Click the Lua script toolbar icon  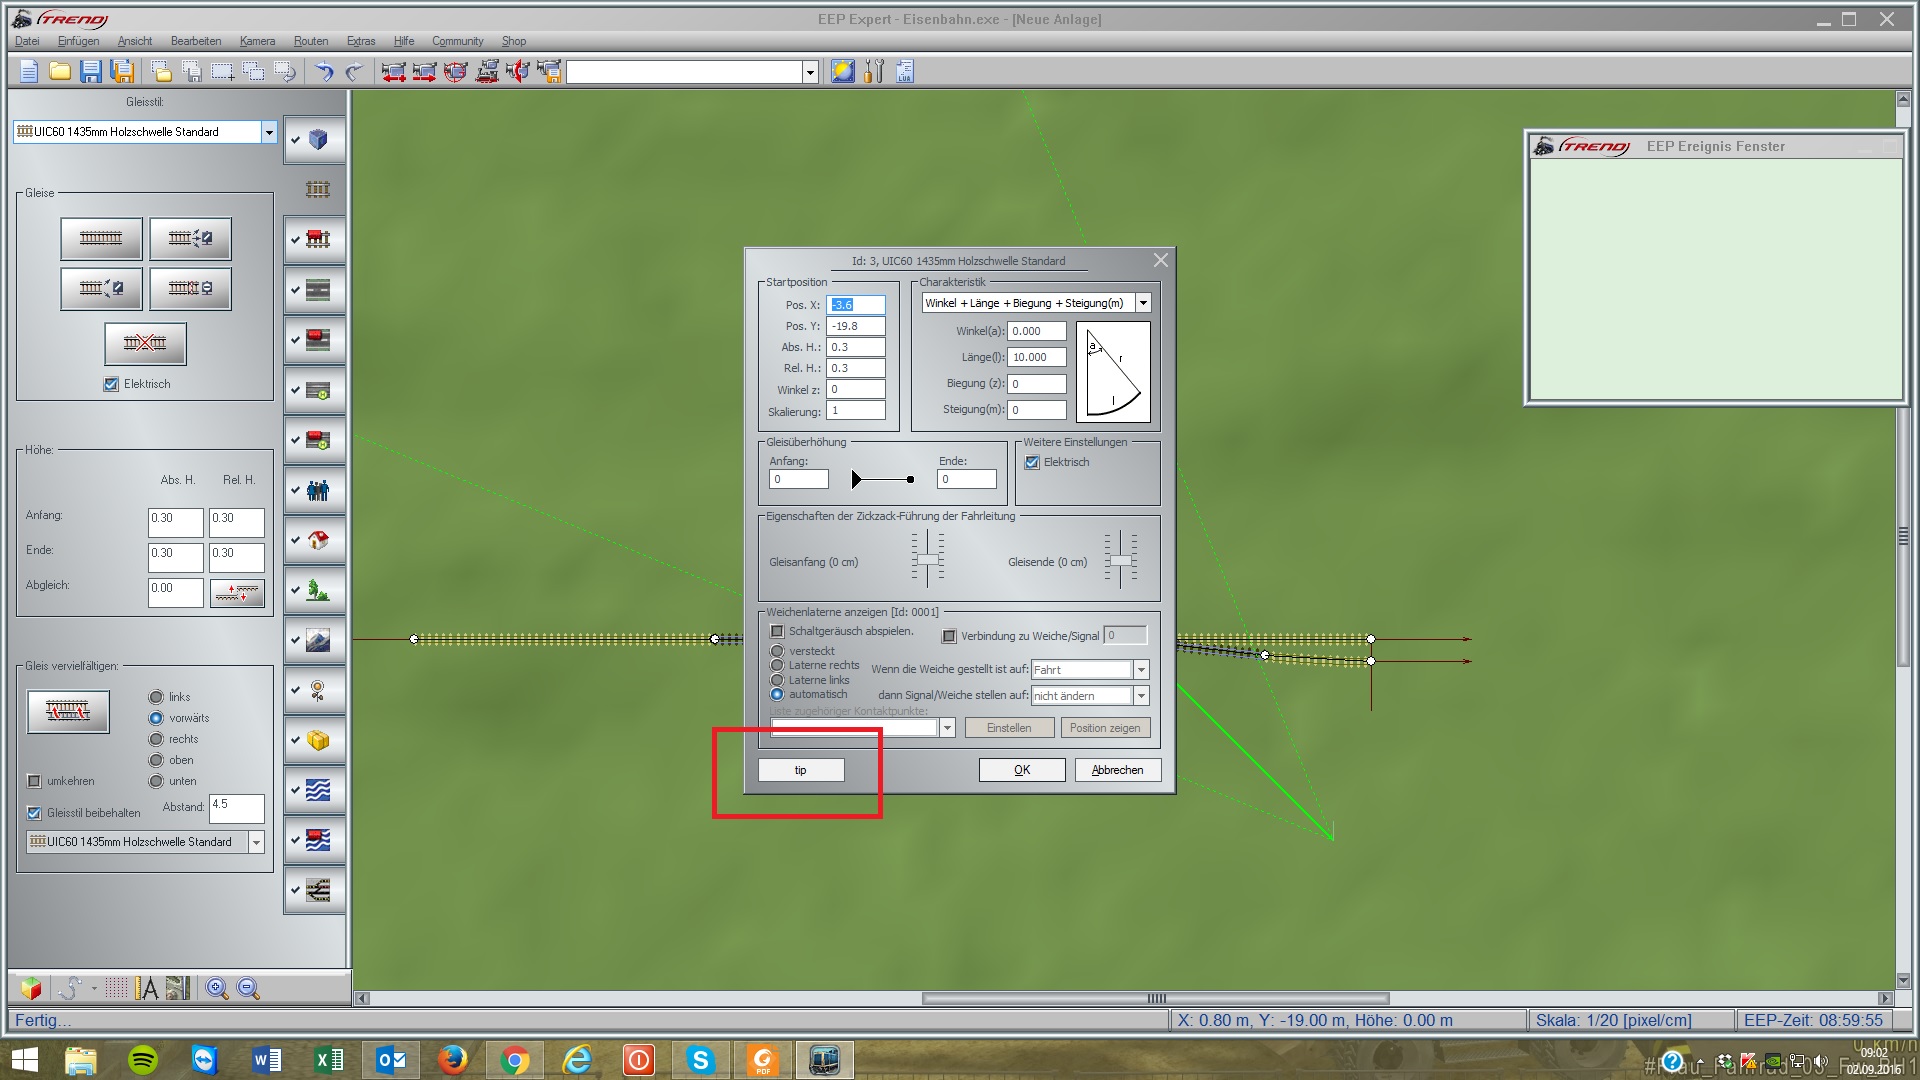click(x=904, y=71)
